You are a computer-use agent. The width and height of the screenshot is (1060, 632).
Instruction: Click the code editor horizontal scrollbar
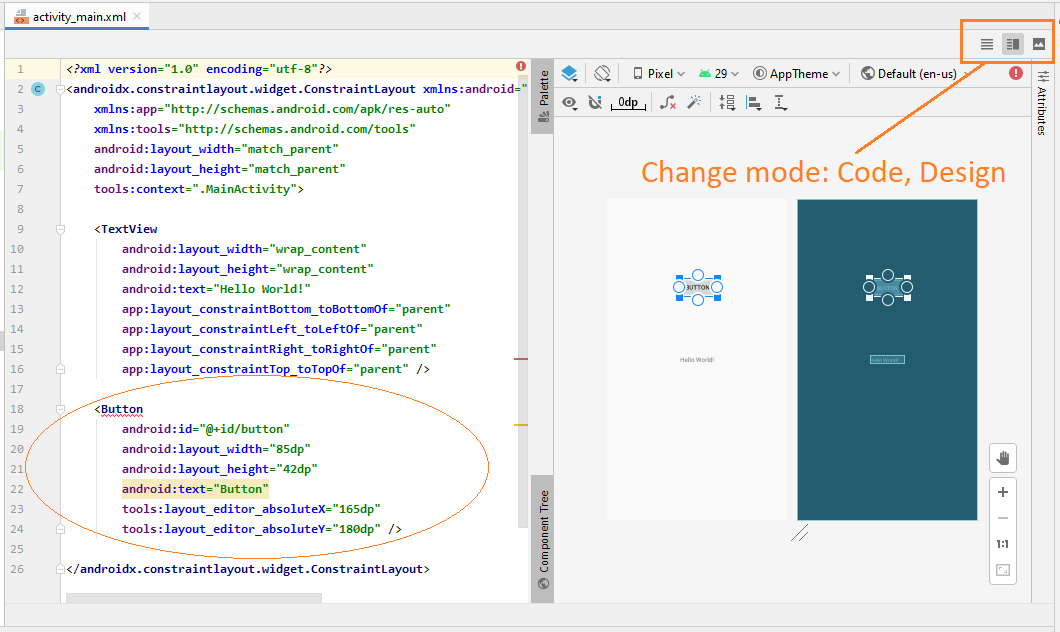[x=193, y=598]
